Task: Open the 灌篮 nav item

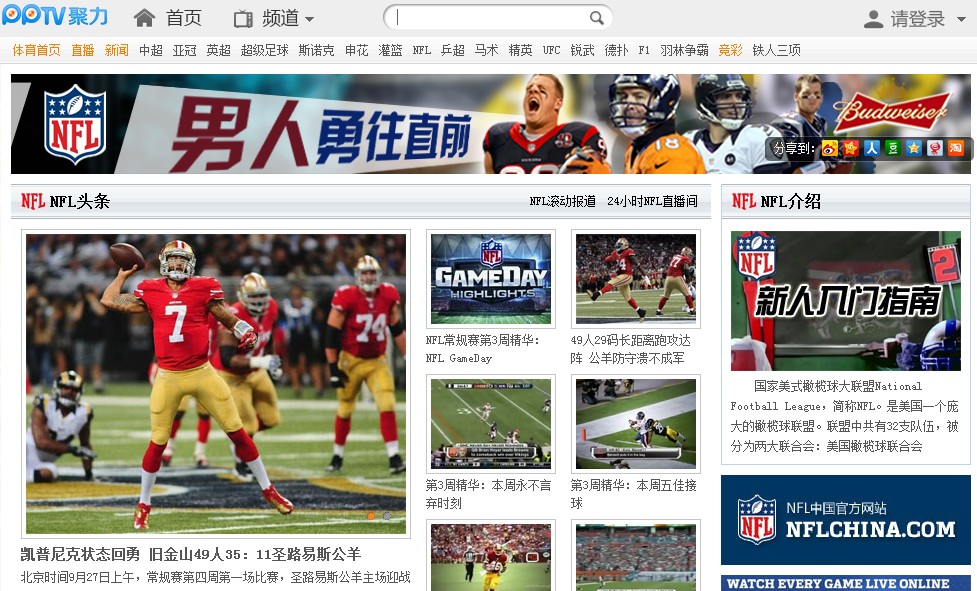Action: [x=390, y=50]
